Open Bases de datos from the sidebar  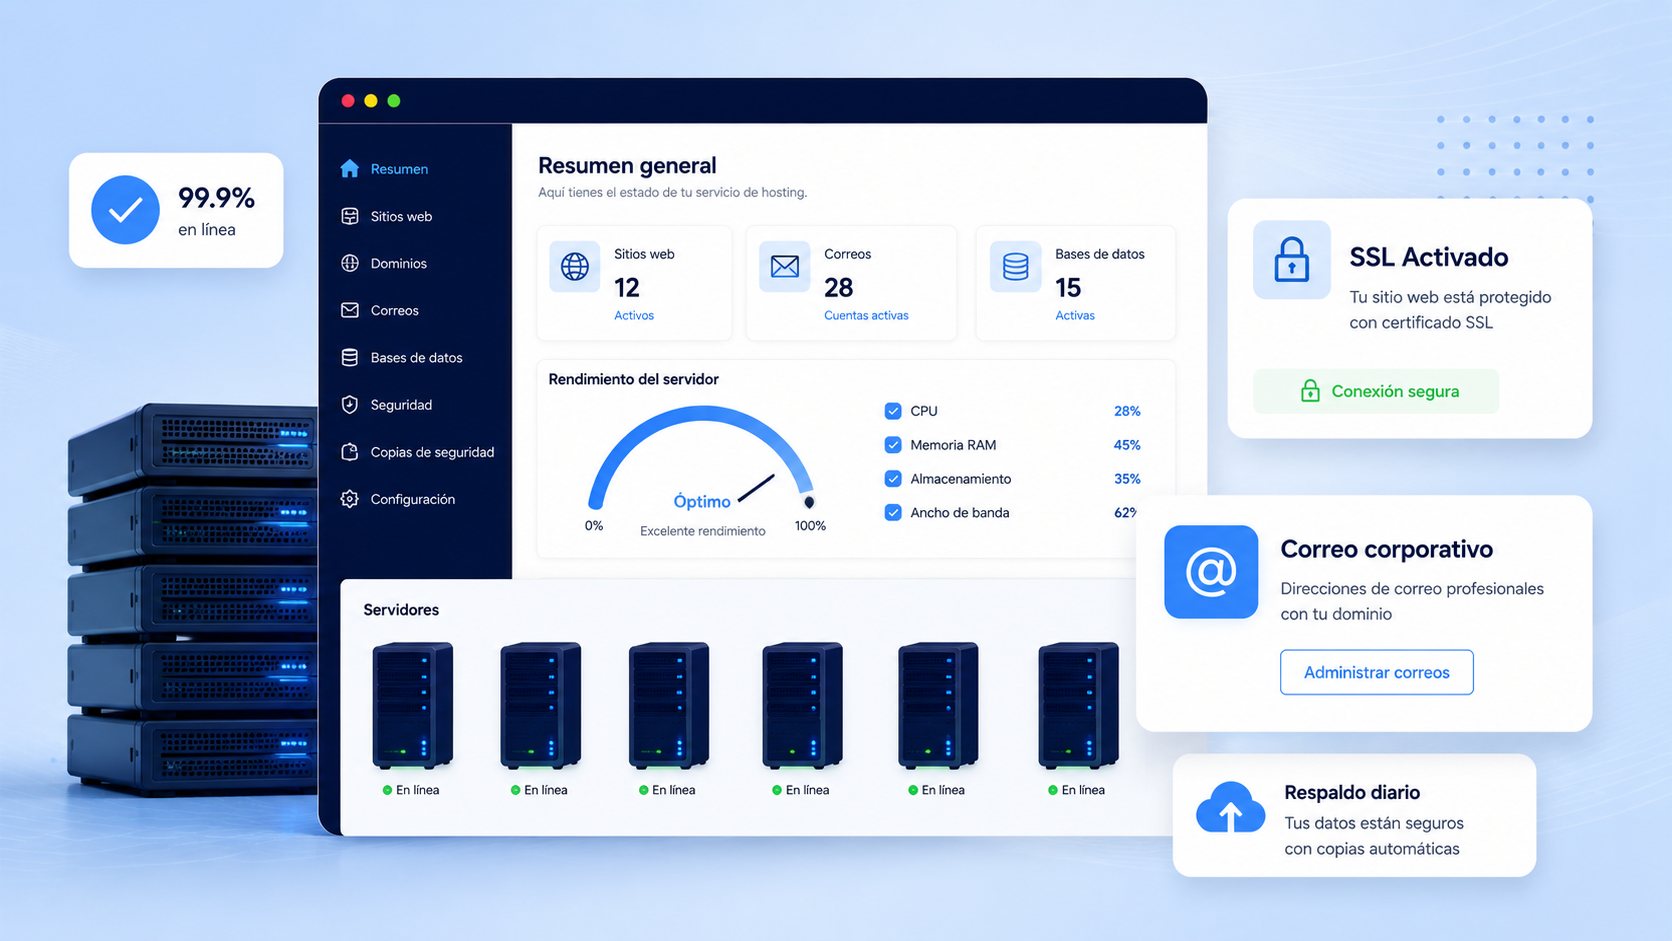coord(416,357)
